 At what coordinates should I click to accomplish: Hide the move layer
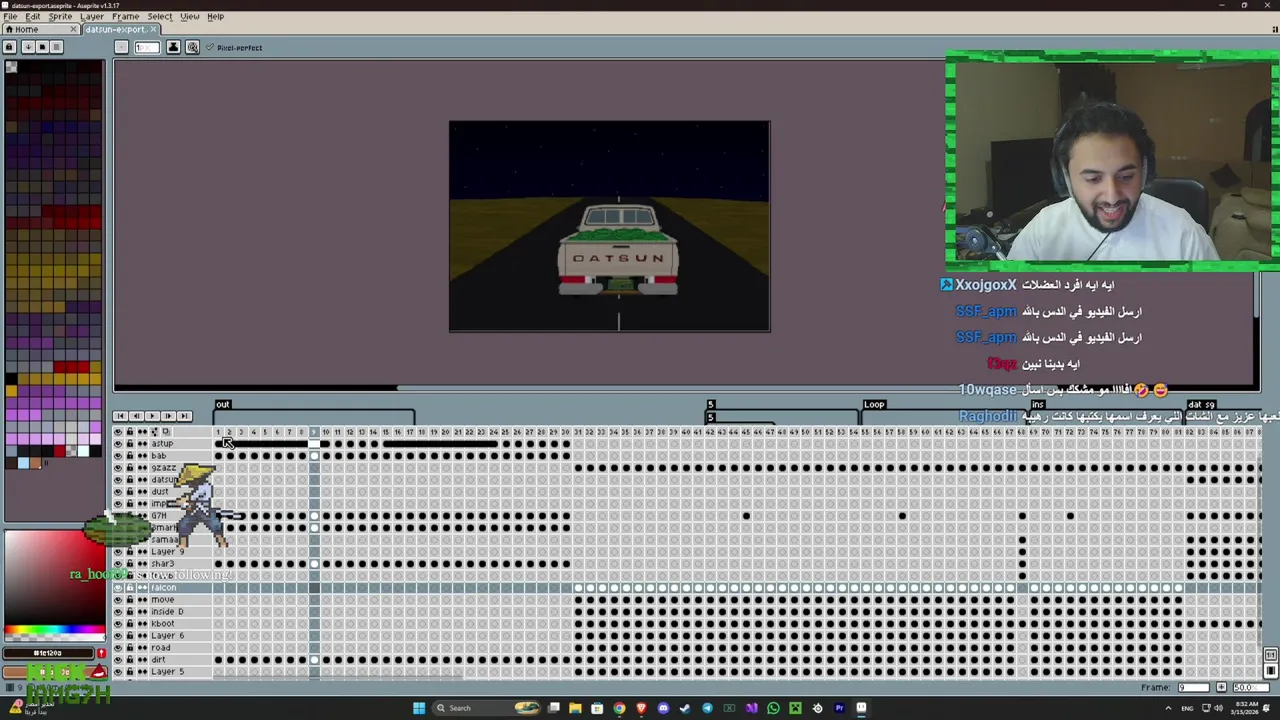tap(118, 600)
